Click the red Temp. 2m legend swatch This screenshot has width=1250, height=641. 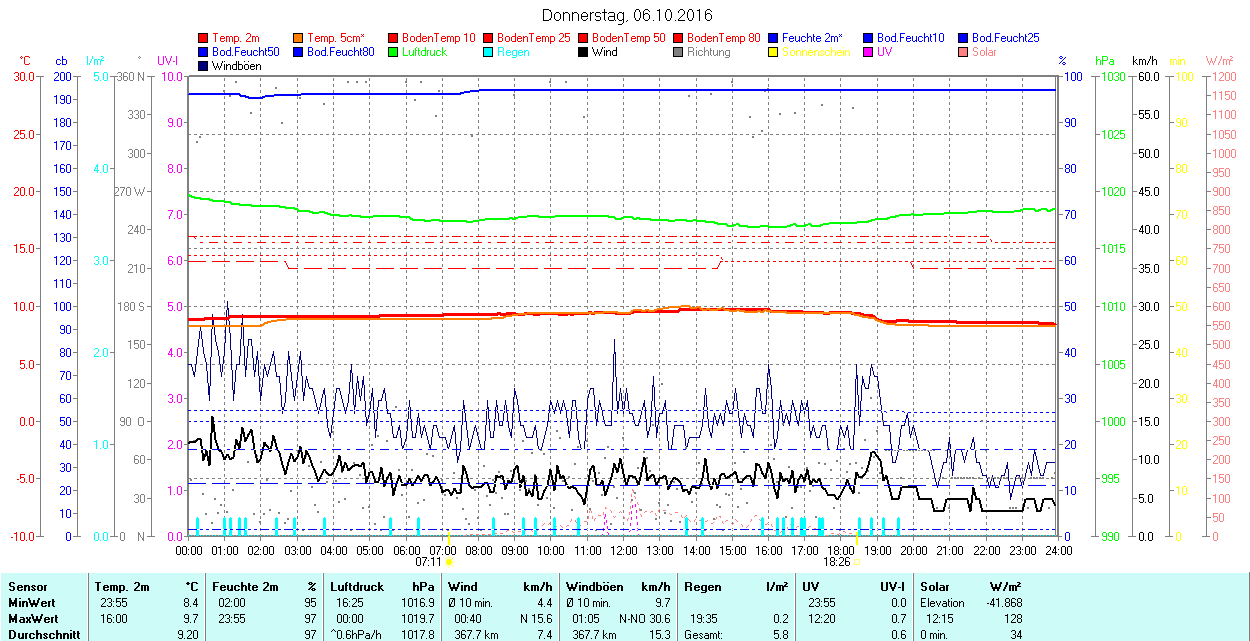[x=204, y=38]
